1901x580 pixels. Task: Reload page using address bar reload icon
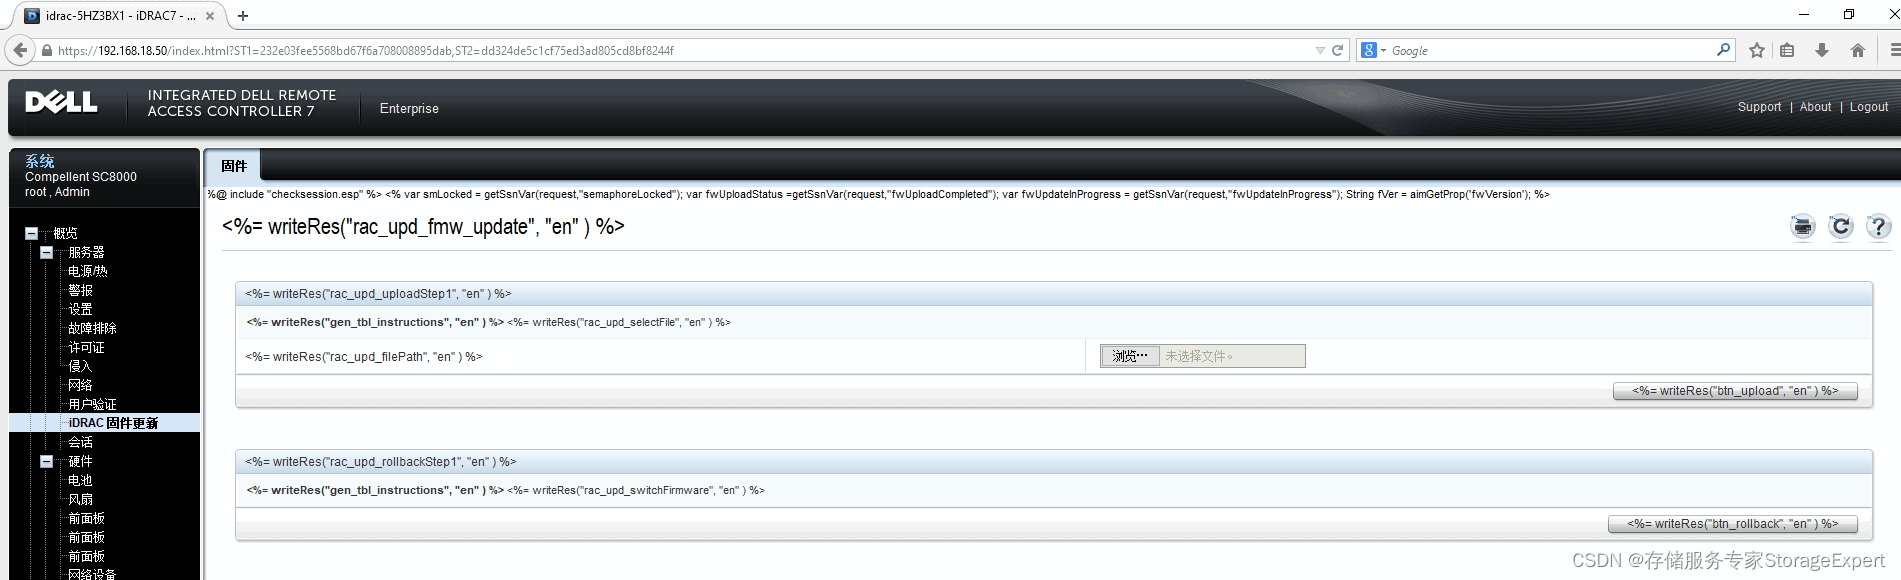point(1337,50)
